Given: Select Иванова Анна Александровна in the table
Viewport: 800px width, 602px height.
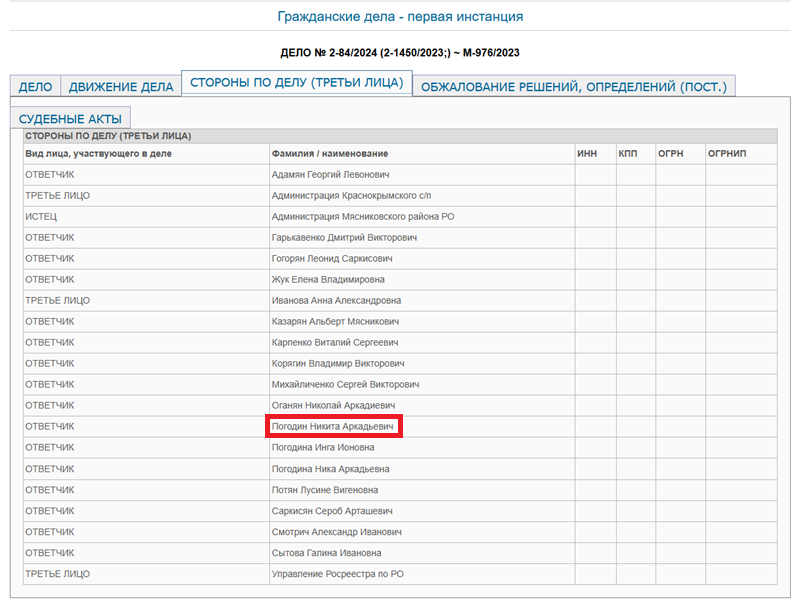Looking at the screenshot, I should tap(336, 301).
